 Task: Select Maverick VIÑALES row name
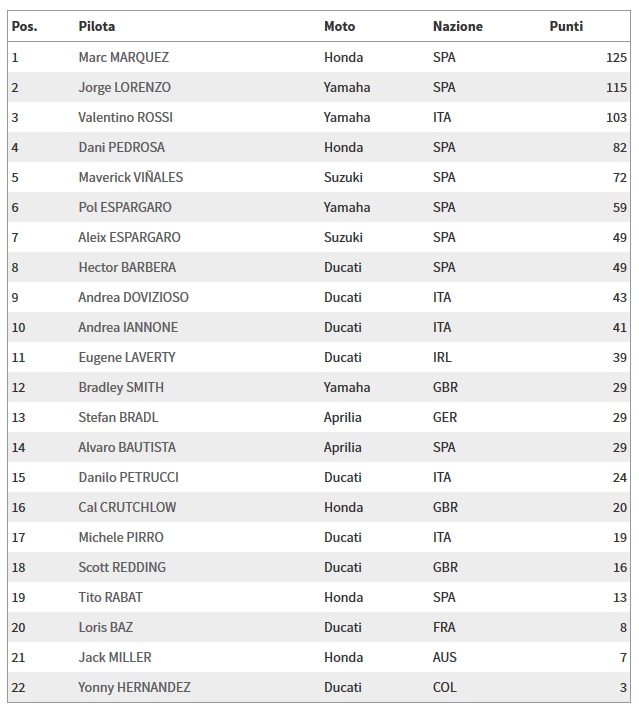point(130,177)
